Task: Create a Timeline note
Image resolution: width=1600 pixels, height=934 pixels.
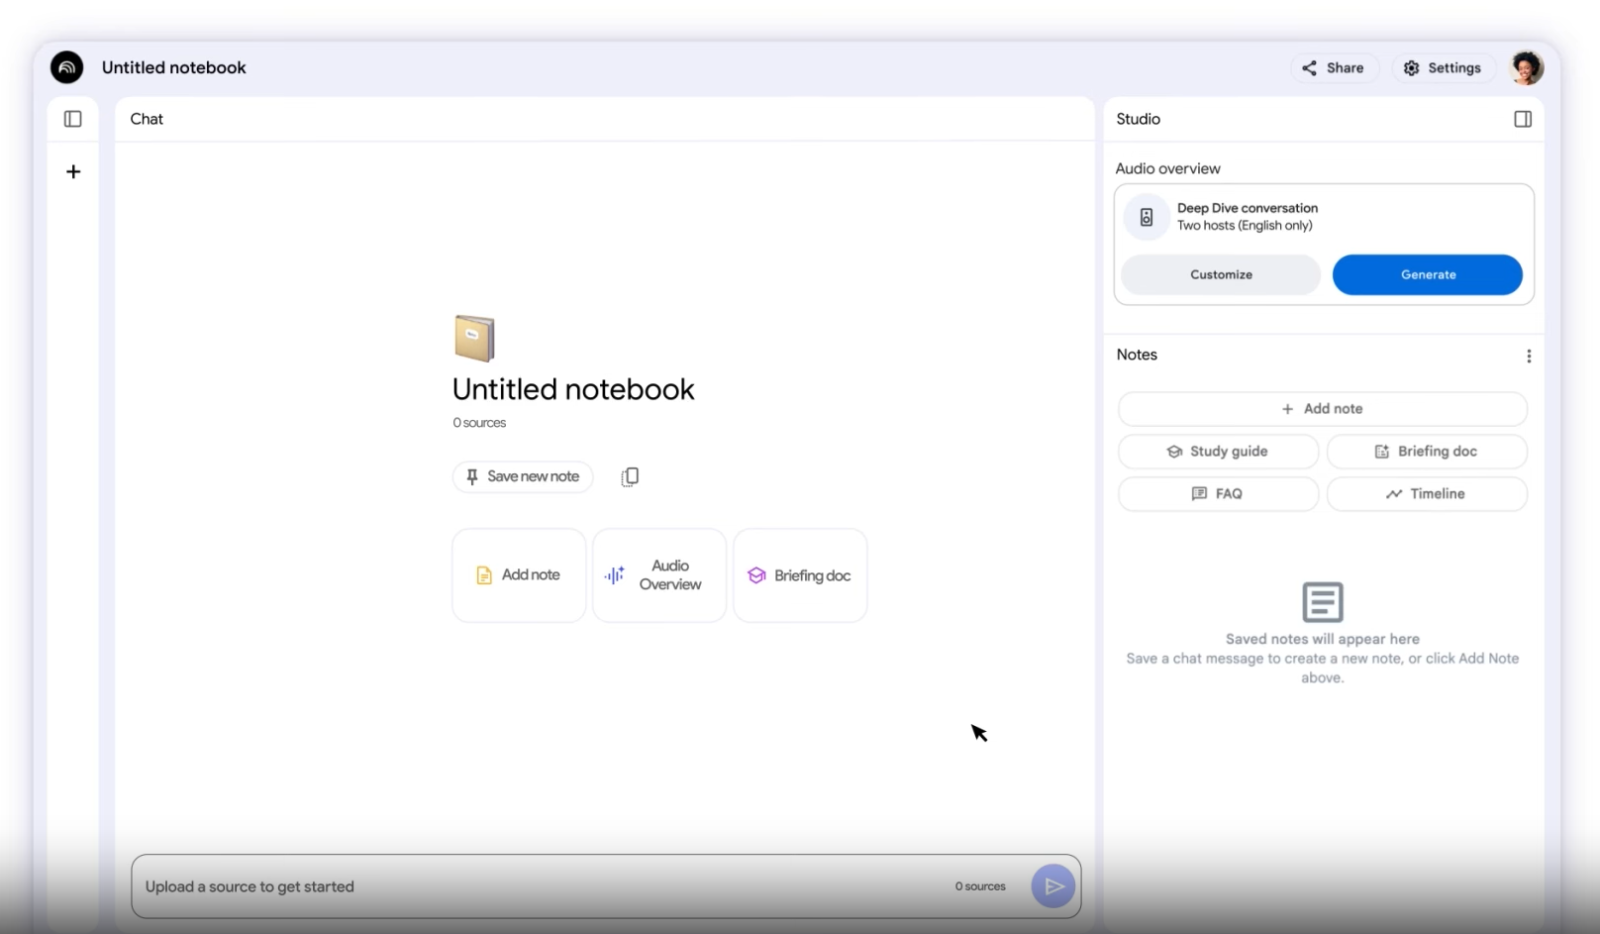Action: (x=1427, y=493)
